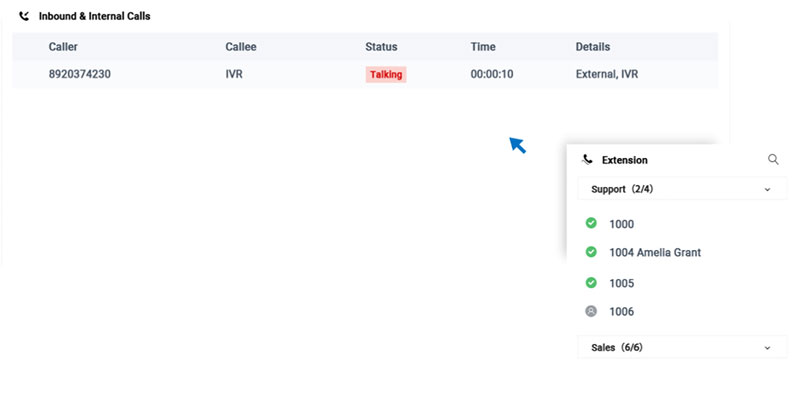
Task: Click the red Talking status badge
Action: pos(386,75)
